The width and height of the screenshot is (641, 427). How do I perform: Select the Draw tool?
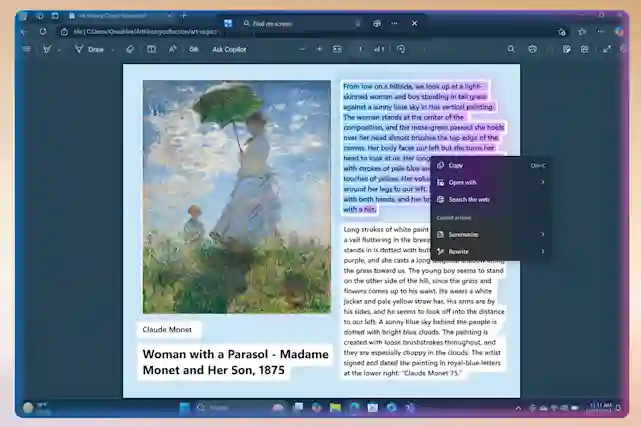coord(90,49)
